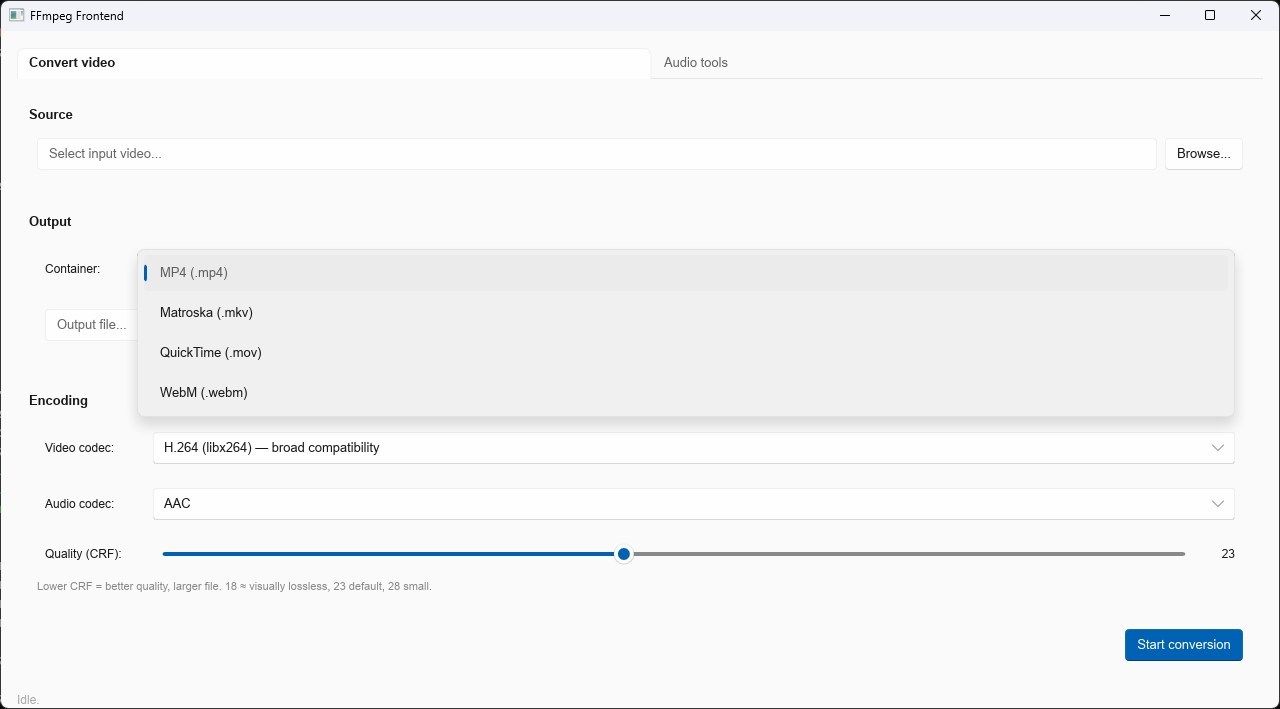Screen dimensions: 1280x709
Task: Click the Video codec label
Action: (x=79, y=448)
